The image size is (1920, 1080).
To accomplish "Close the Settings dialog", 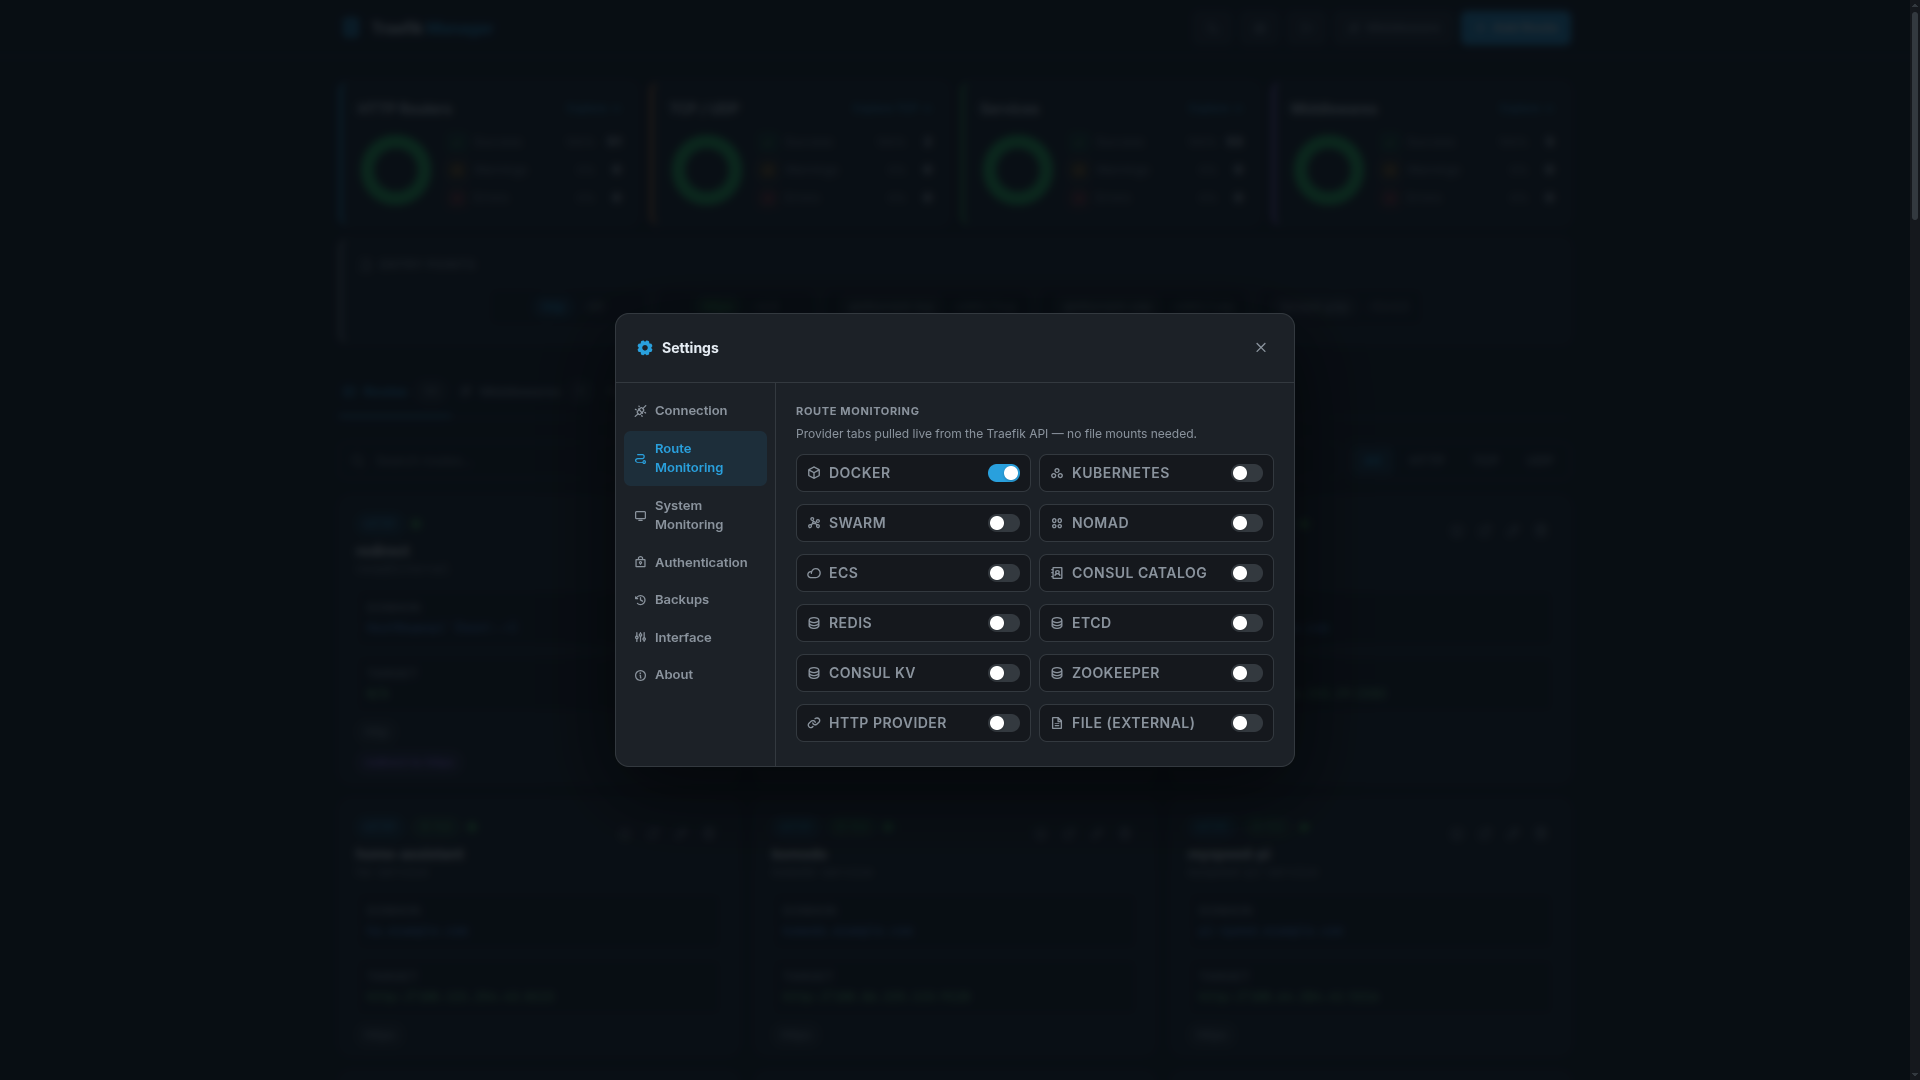I will pos(1260,347).
